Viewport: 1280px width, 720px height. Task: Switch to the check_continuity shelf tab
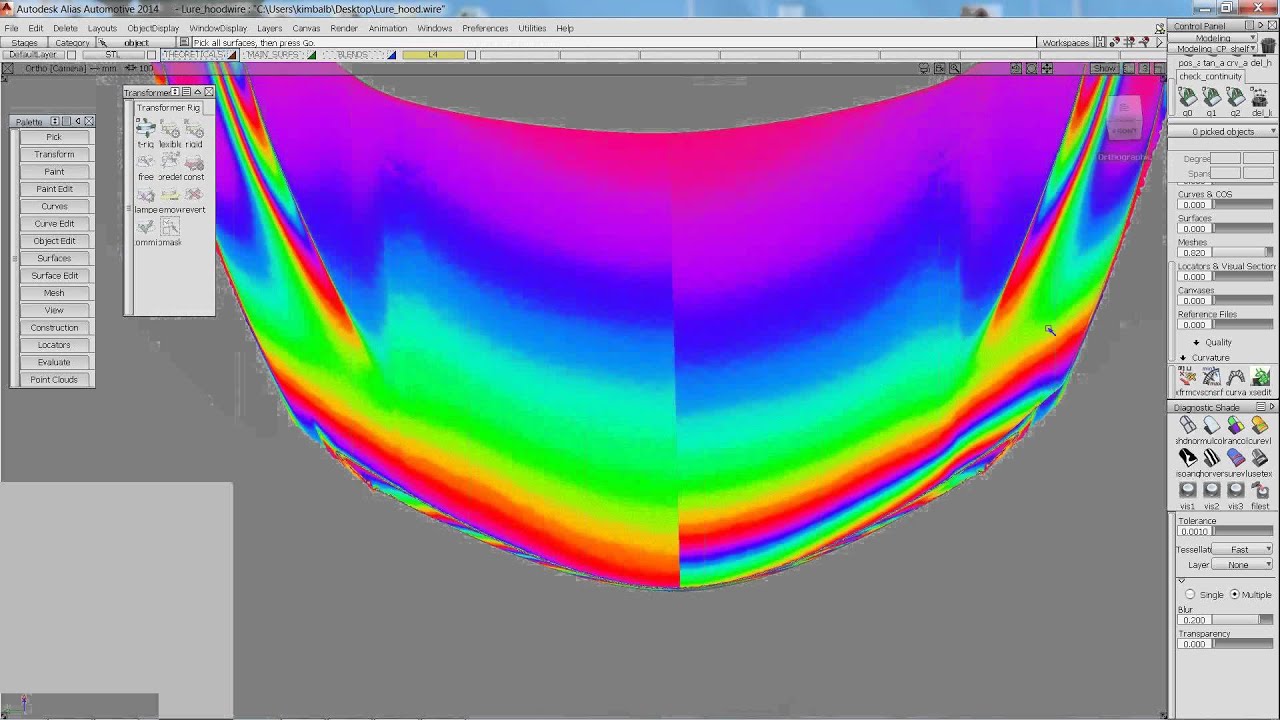coord(1210,76)
